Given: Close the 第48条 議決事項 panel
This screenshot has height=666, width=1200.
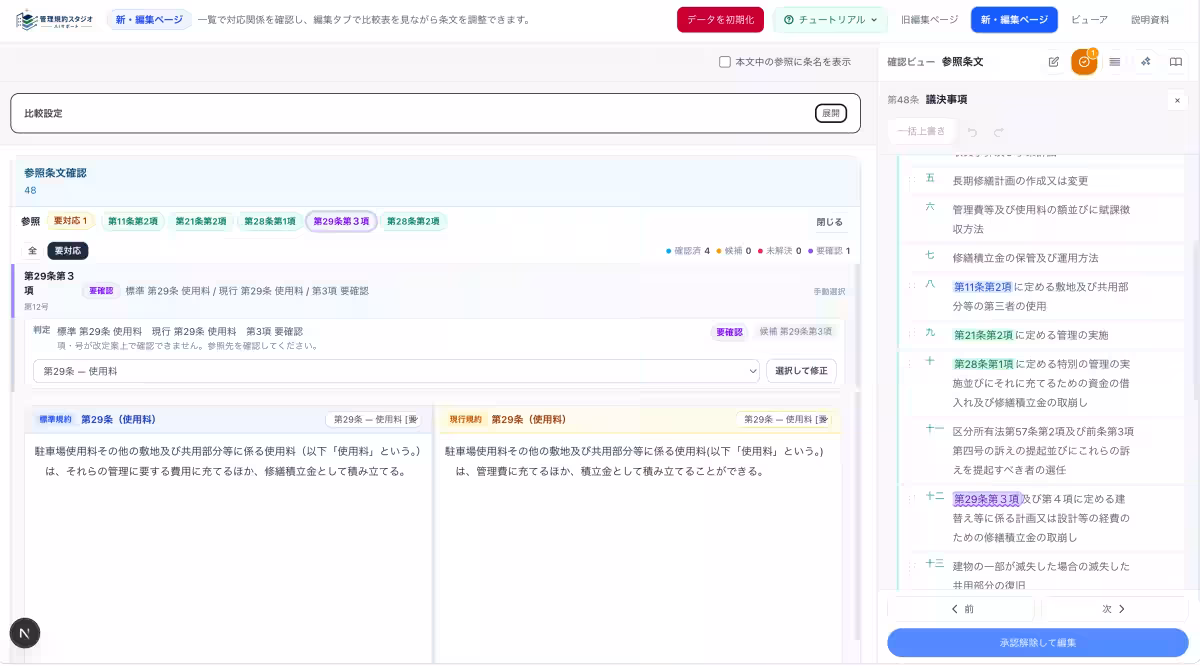Looking at the screenshot, I should click(x=1177, y=100).
